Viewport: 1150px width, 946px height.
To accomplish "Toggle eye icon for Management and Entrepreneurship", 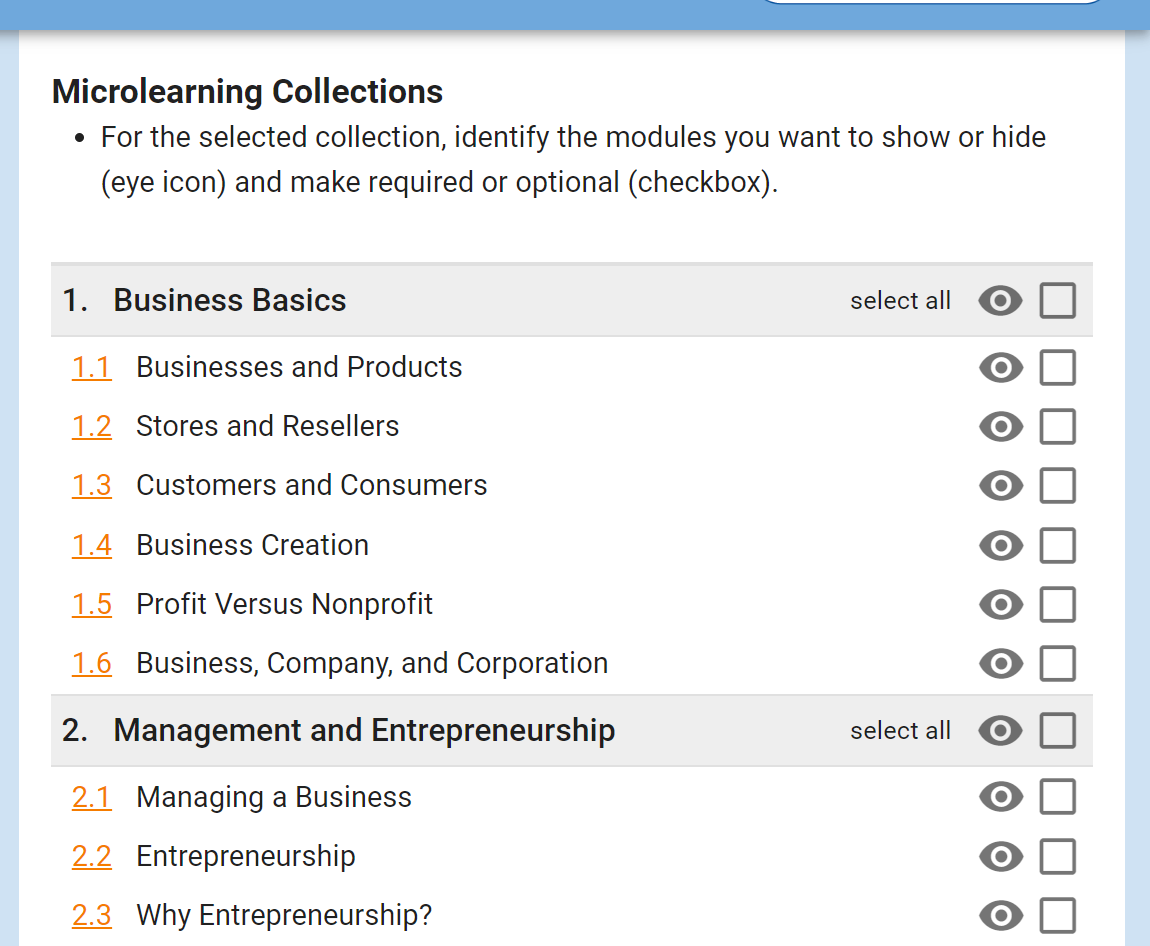I will [x=1000, y=730].
